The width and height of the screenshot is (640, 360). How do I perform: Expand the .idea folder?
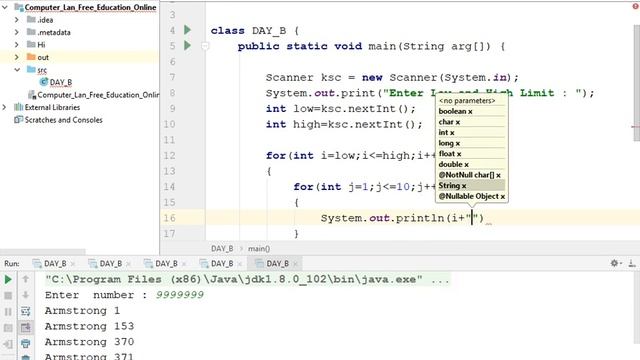tap(17, 20)
